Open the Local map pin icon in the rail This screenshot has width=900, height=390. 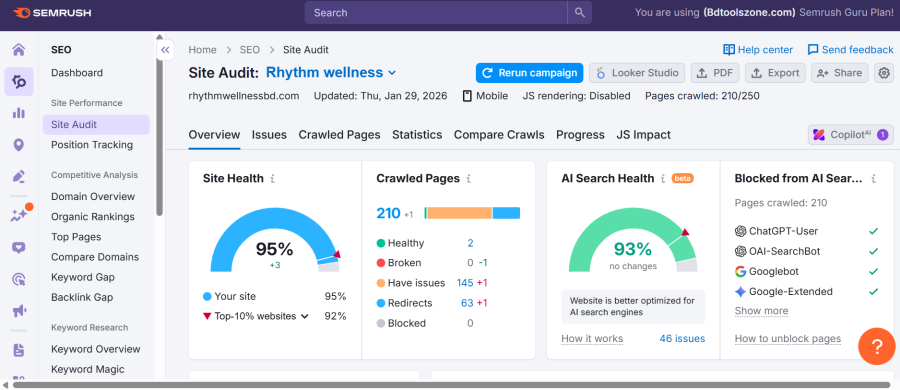click(x=18, y=145)
